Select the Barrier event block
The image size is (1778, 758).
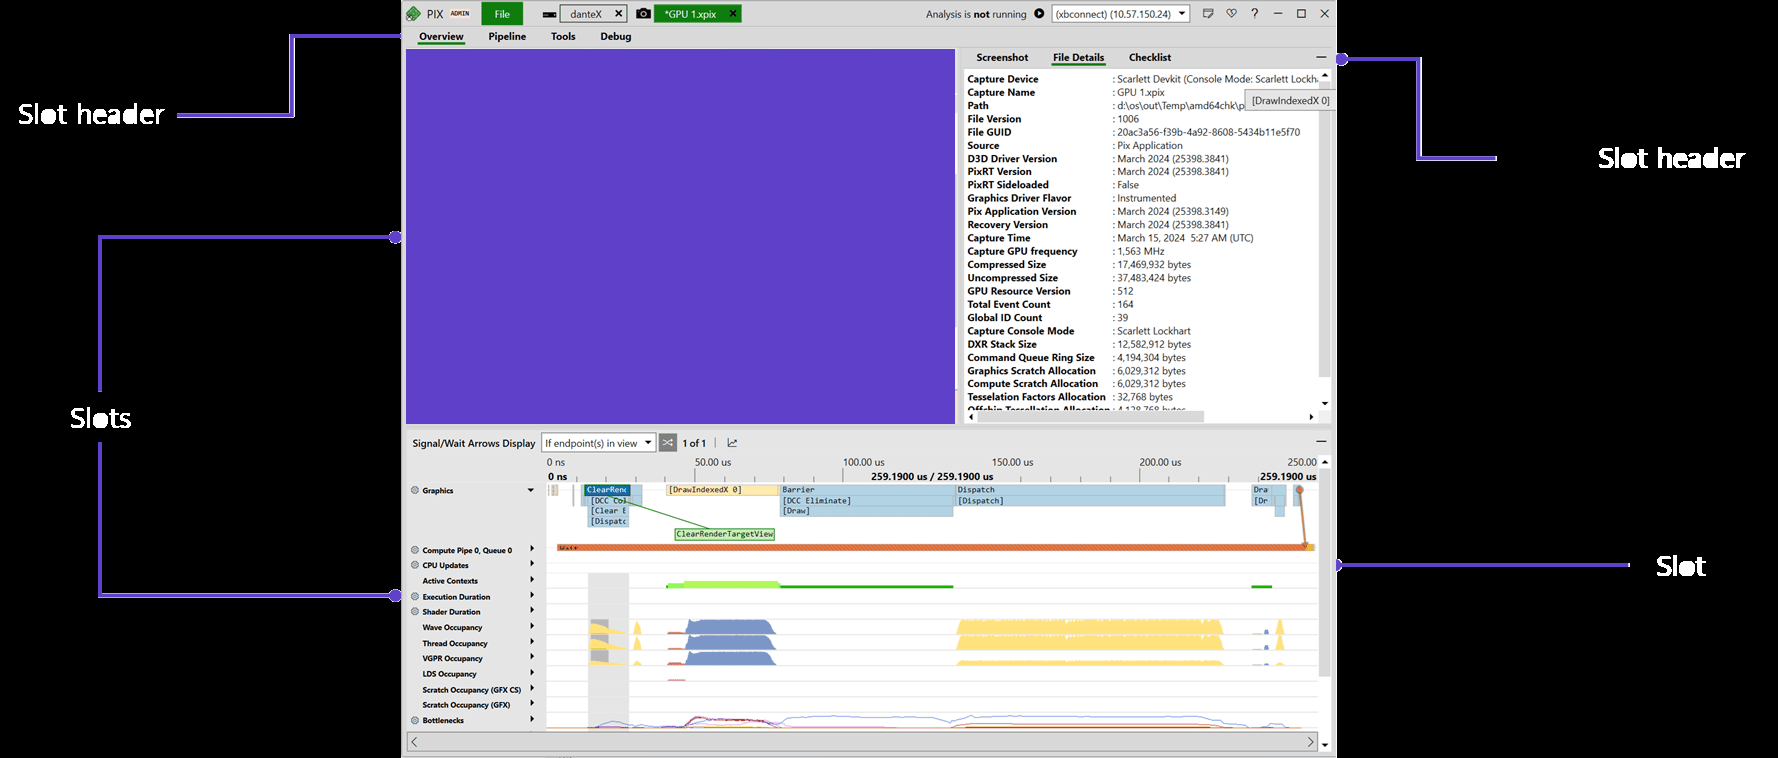[867, 490]
